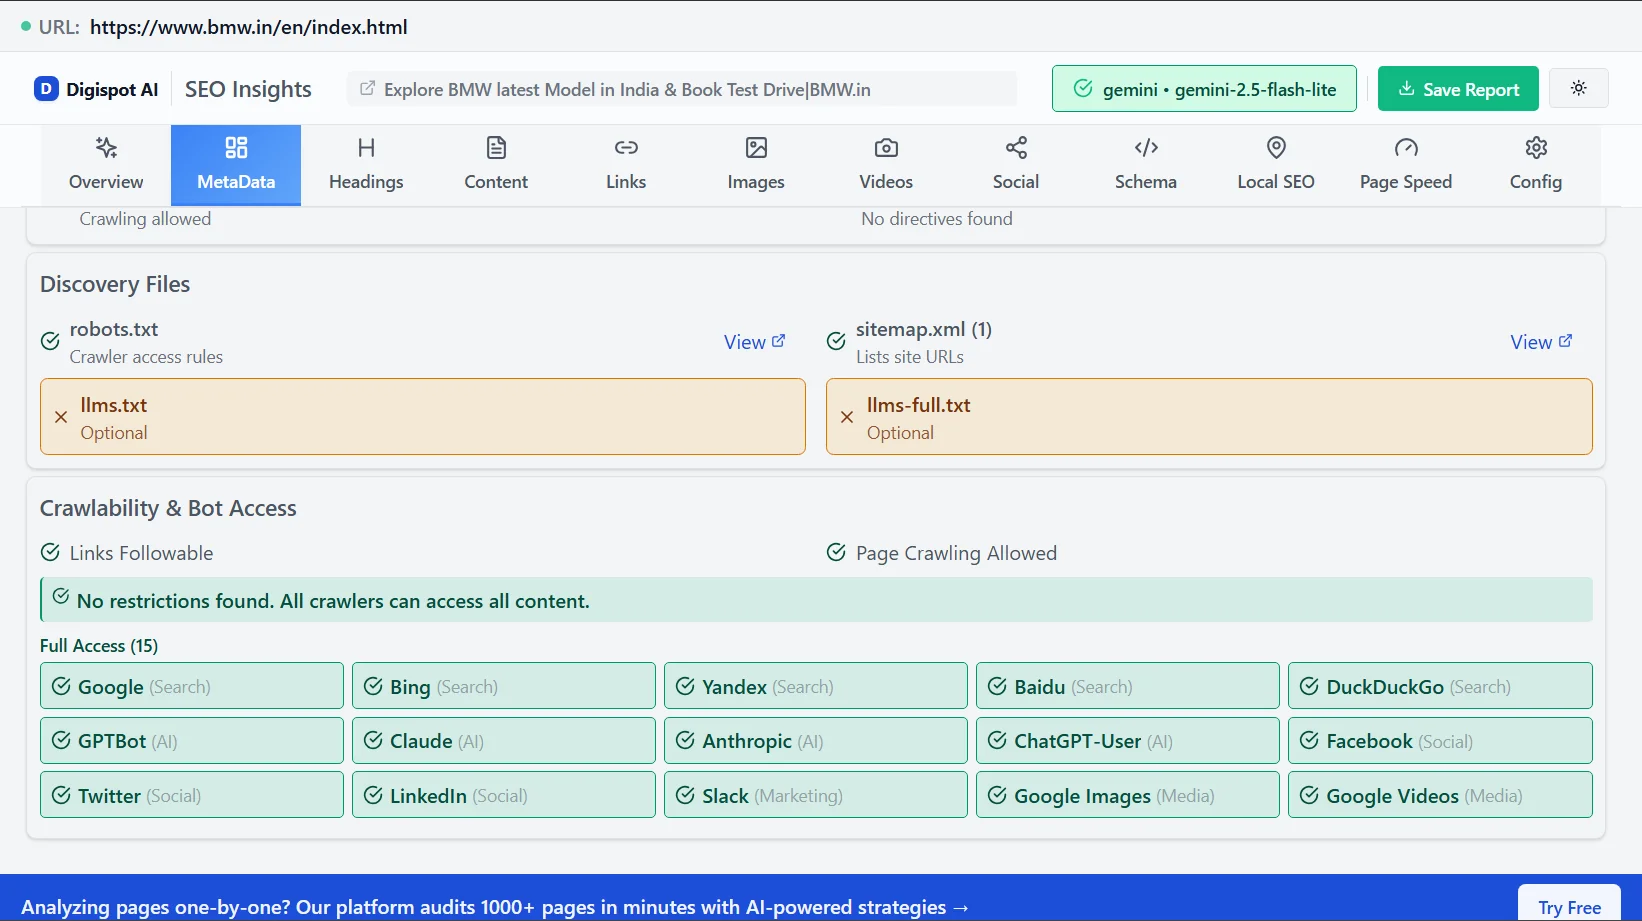Click the SEO Insights title

pyautogui.click(x=248, y=89)
